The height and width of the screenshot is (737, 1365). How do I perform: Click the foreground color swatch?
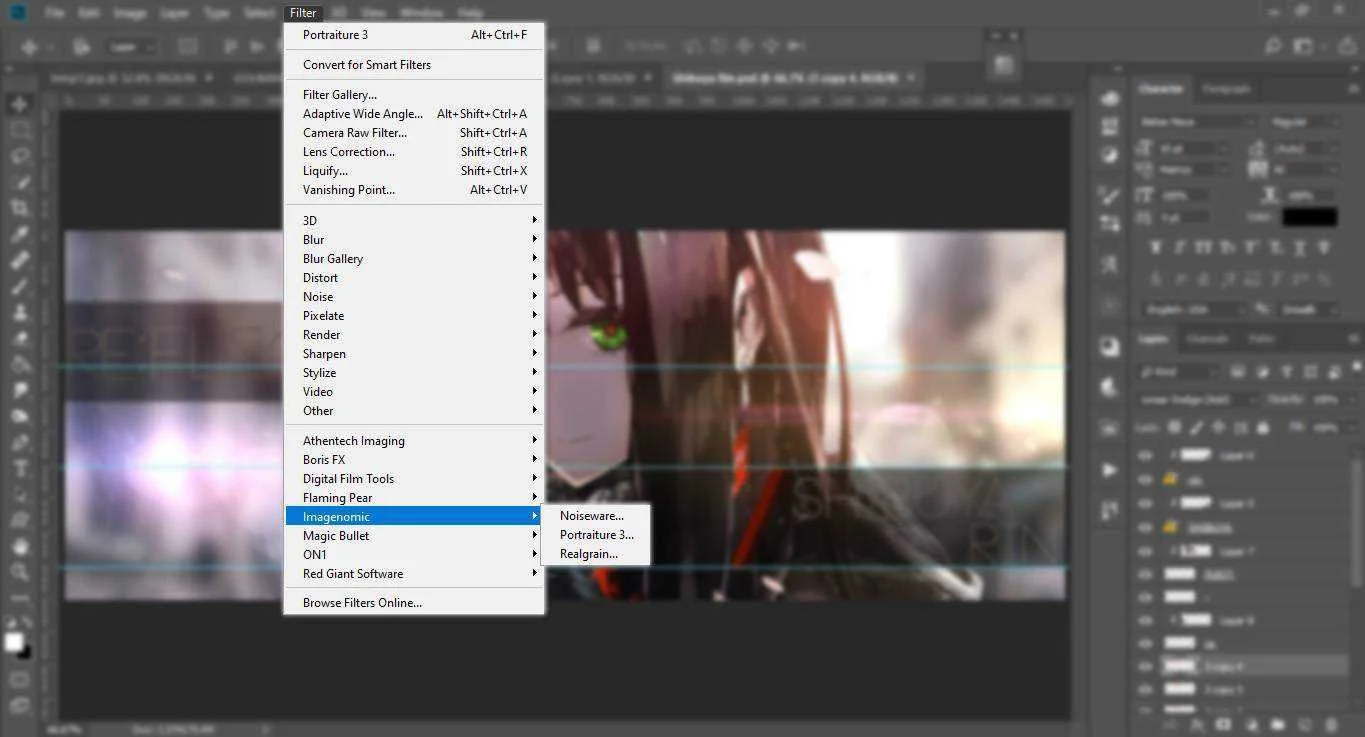pos(14,642)
